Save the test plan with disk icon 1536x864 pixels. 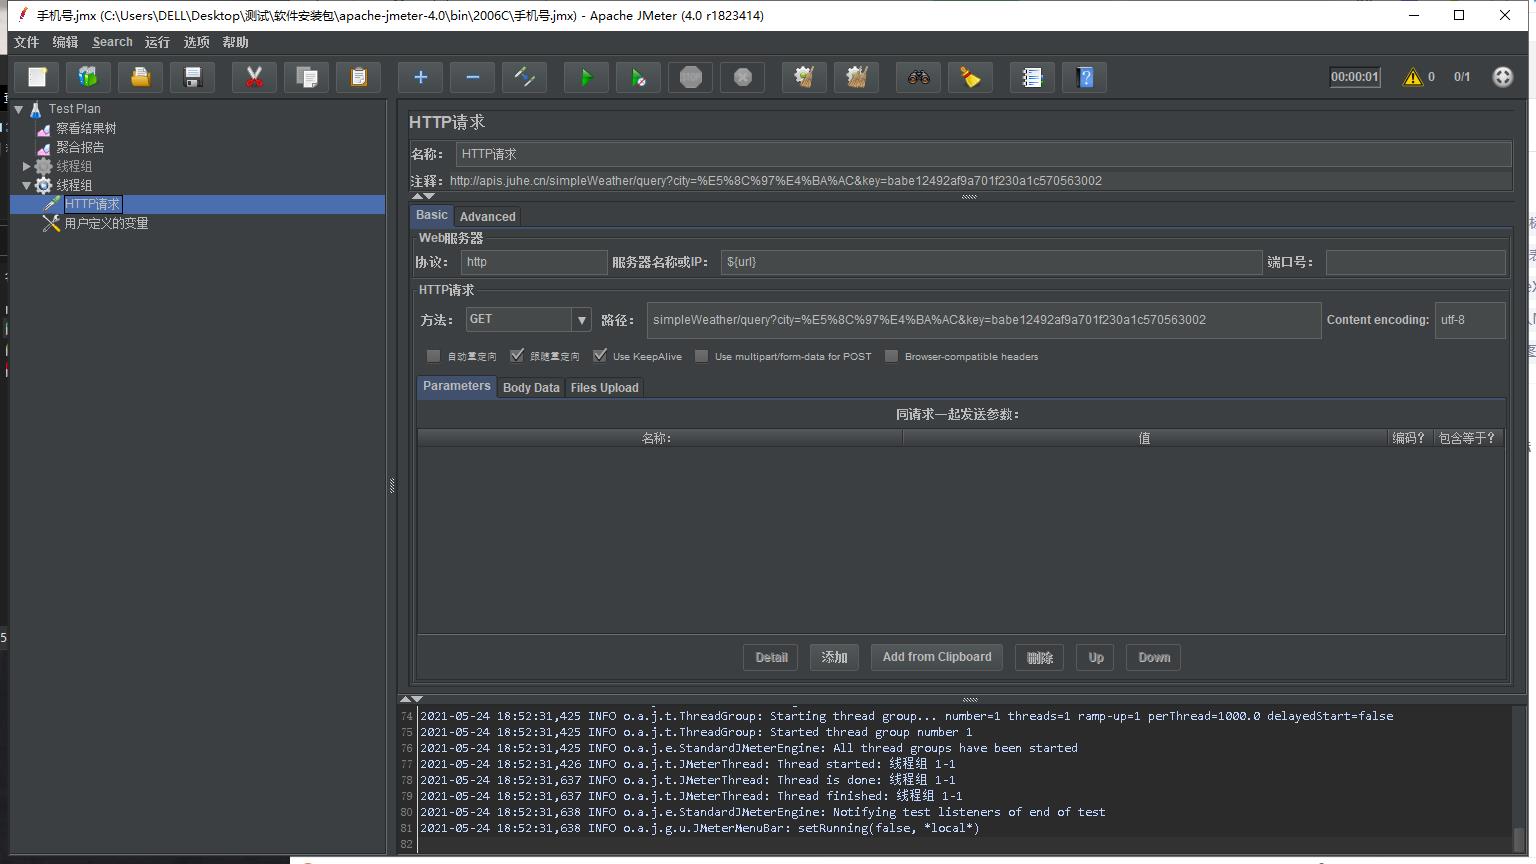coord(193,77)
